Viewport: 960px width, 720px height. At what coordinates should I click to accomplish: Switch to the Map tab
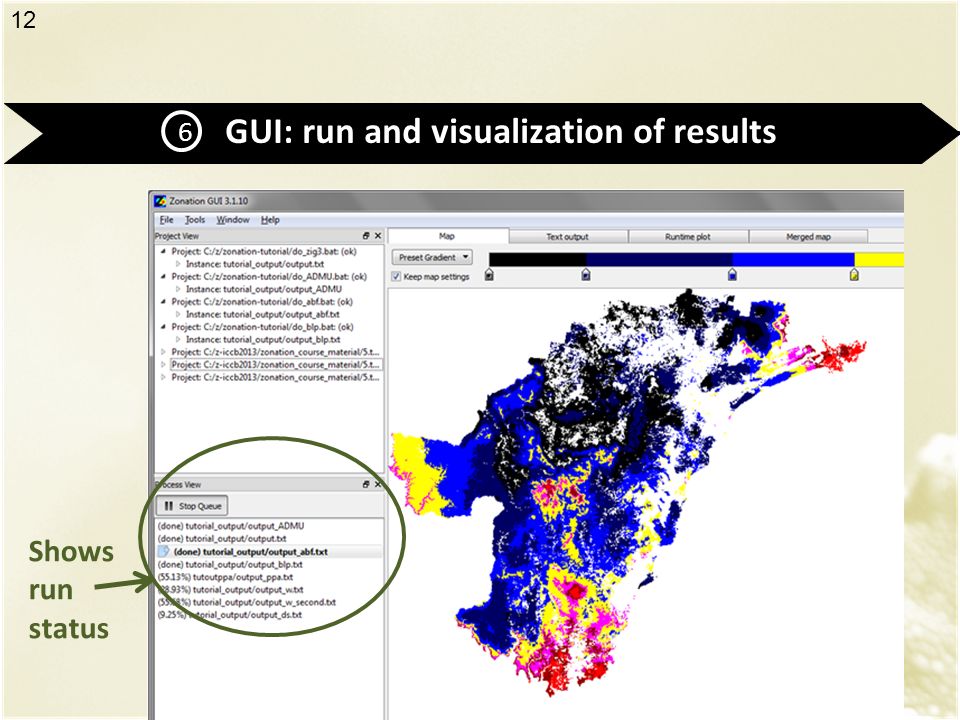[448, 236]
